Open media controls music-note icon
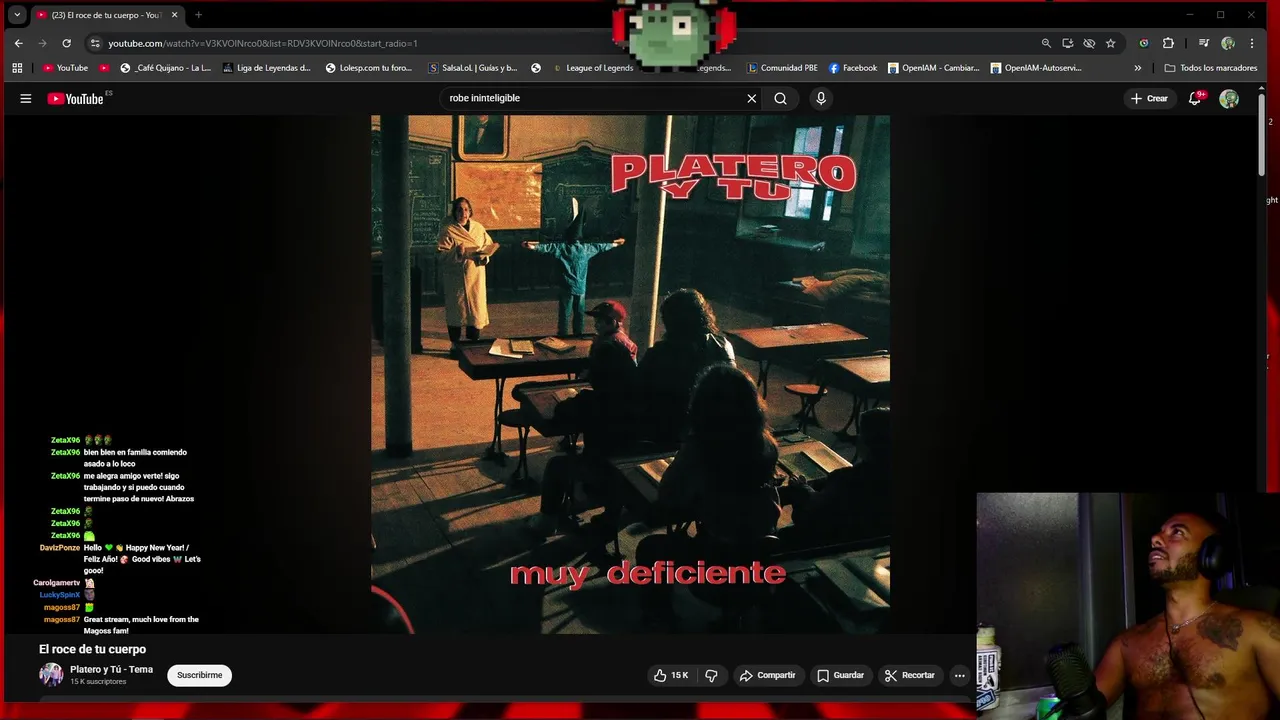 (x=1203, y=43)
